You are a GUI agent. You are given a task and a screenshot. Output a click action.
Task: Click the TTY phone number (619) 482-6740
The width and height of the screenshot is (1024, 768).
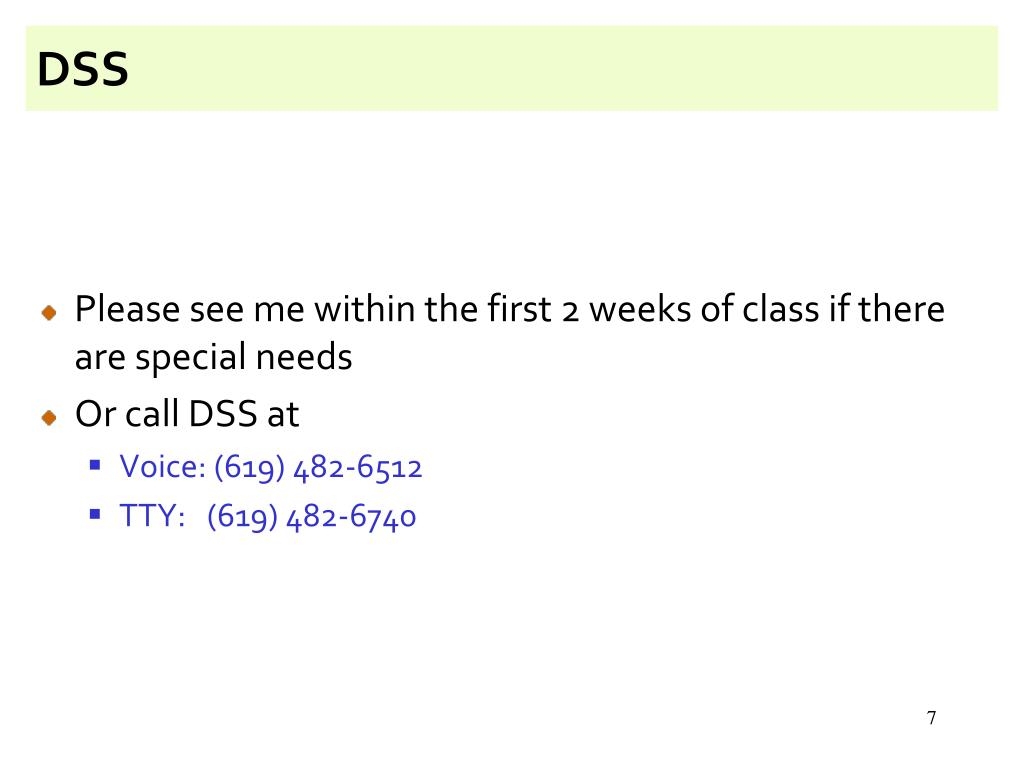(x=312, y=517)
